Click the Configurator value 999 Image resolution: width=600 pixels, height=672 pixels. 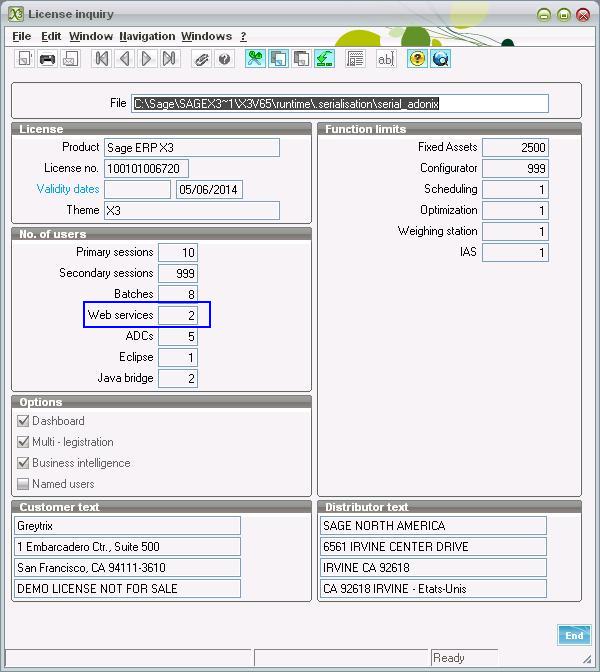pyautogui.click(x=515, y=168)
